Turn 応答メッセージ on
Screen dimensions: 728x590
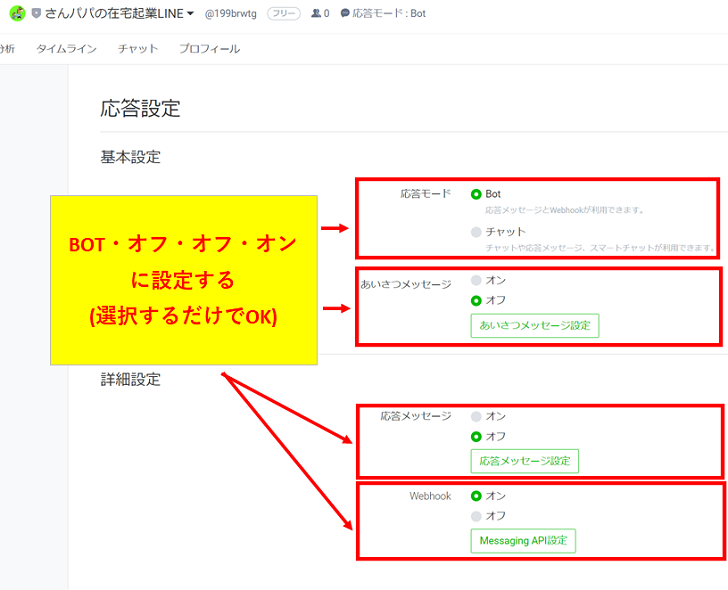[x=476, y=416]
